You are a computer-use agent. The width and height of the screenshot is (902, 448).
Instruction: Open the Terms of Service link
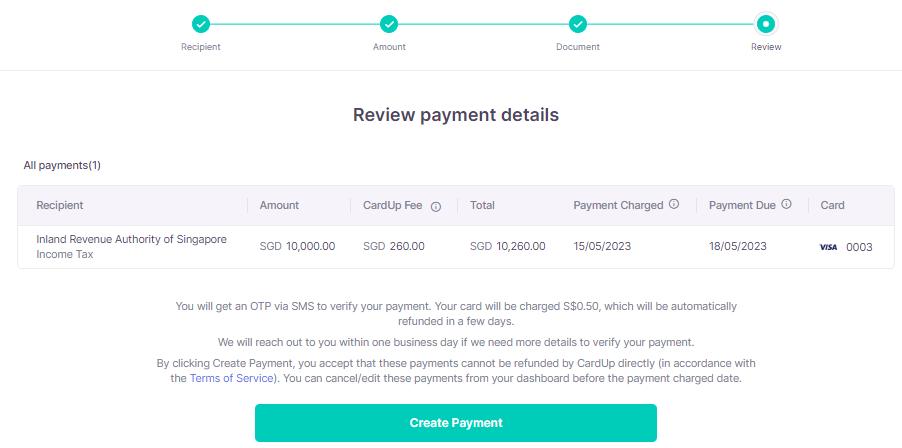[x=228, y=378]
